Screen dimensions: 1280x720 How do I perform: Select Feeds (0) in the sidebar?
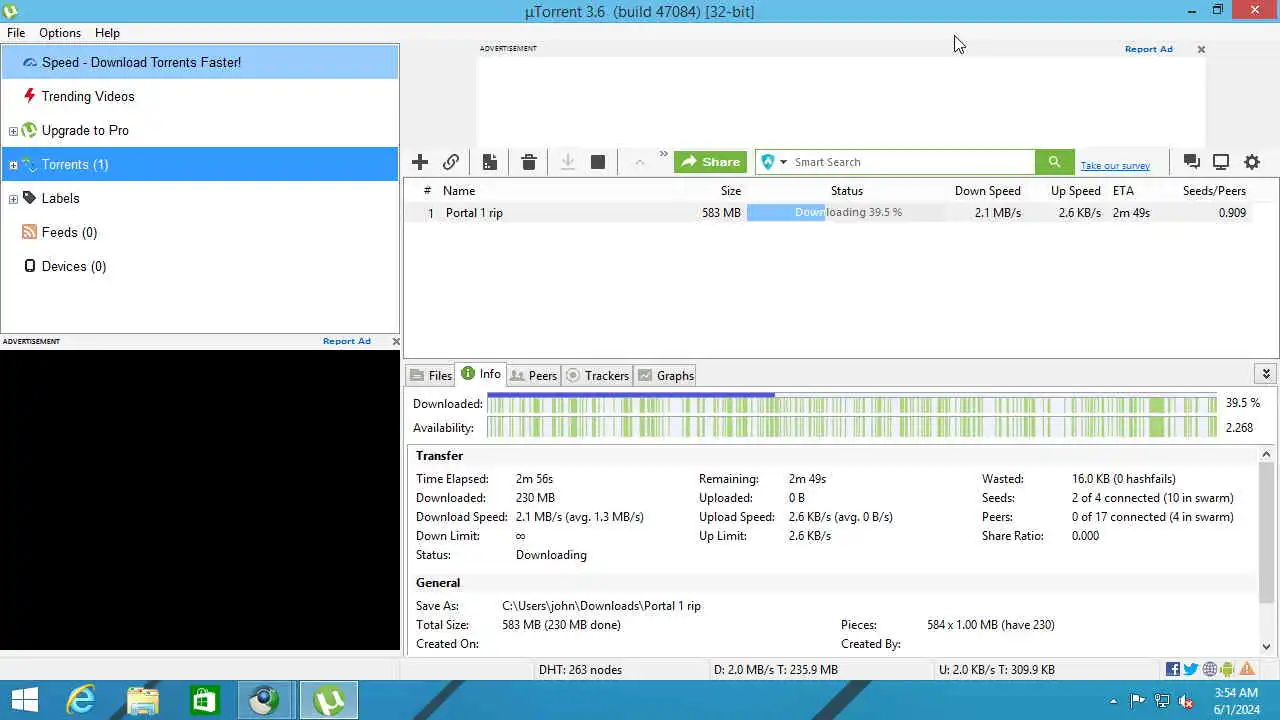(69, 232)
